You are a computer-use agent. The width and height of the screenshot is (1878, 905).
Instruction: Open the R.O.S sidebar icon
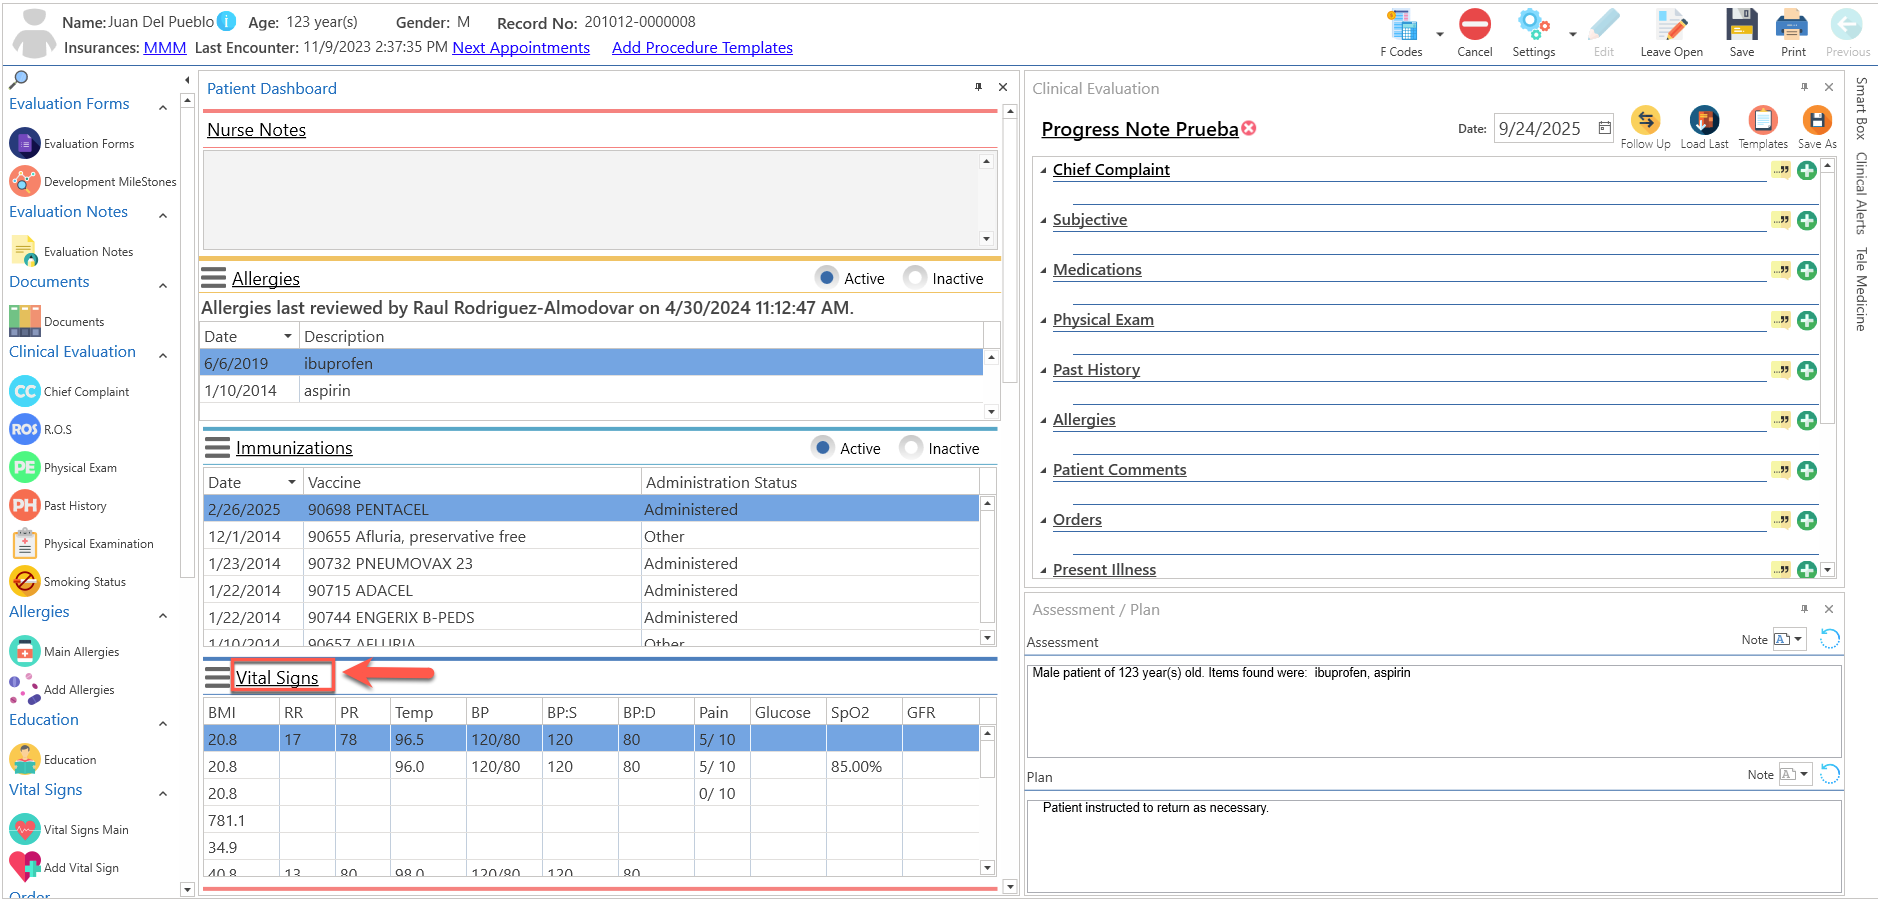25,429
